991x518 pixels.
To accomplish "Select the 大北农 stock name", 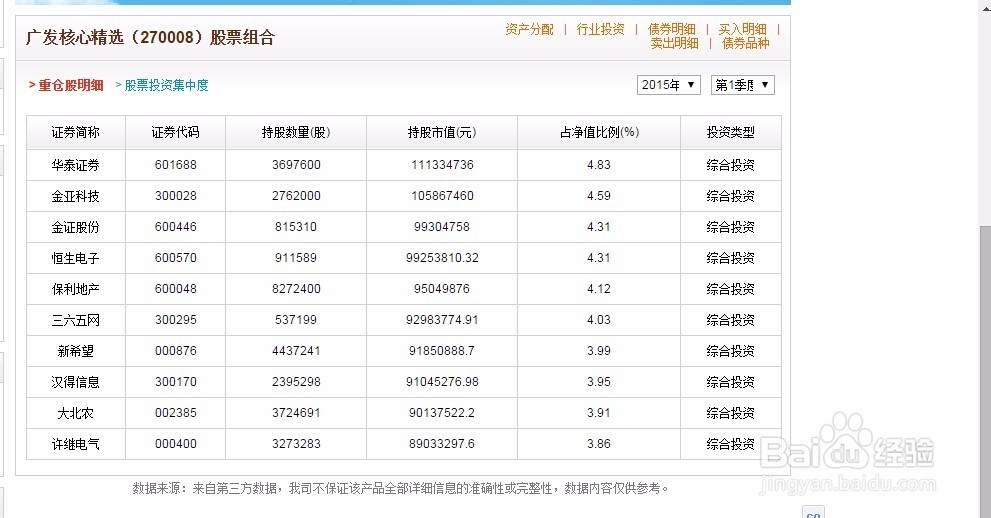I will [76, 413].
